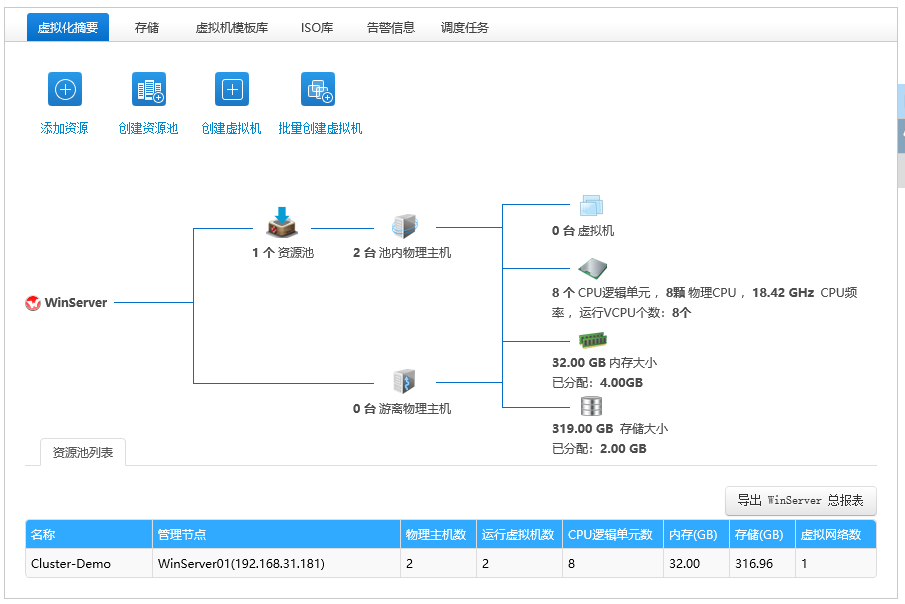
Task: Click the storage '已分配: 2.00 GB' text
Action: (599, 448)
